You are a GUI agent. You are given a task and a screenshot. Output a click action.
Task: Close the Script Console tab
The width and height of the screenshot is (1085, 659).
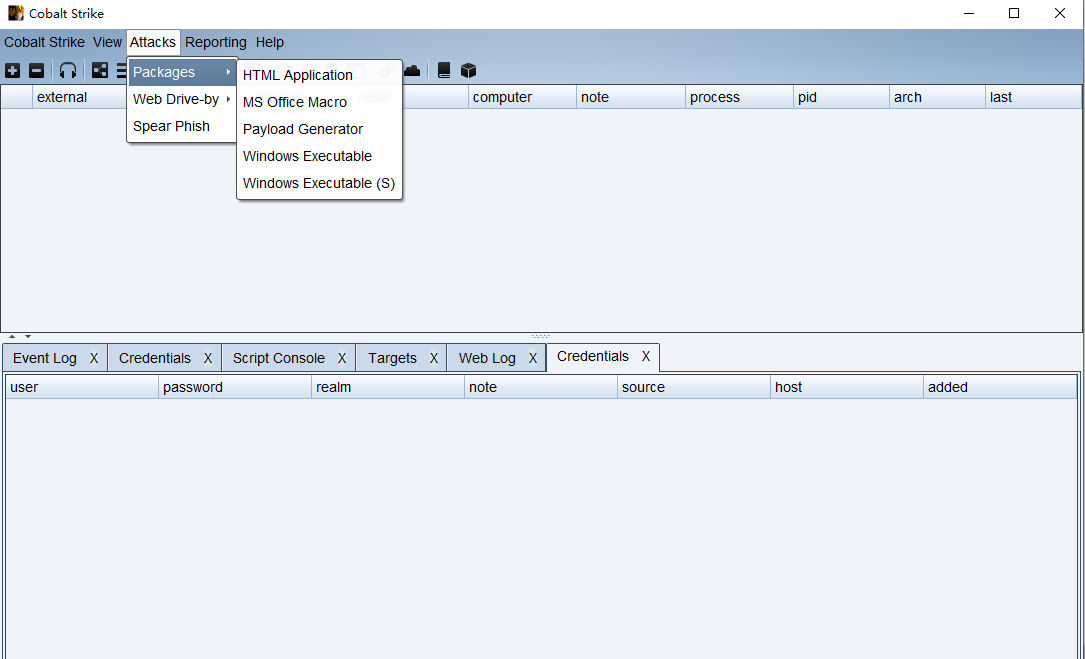(342, 358)
